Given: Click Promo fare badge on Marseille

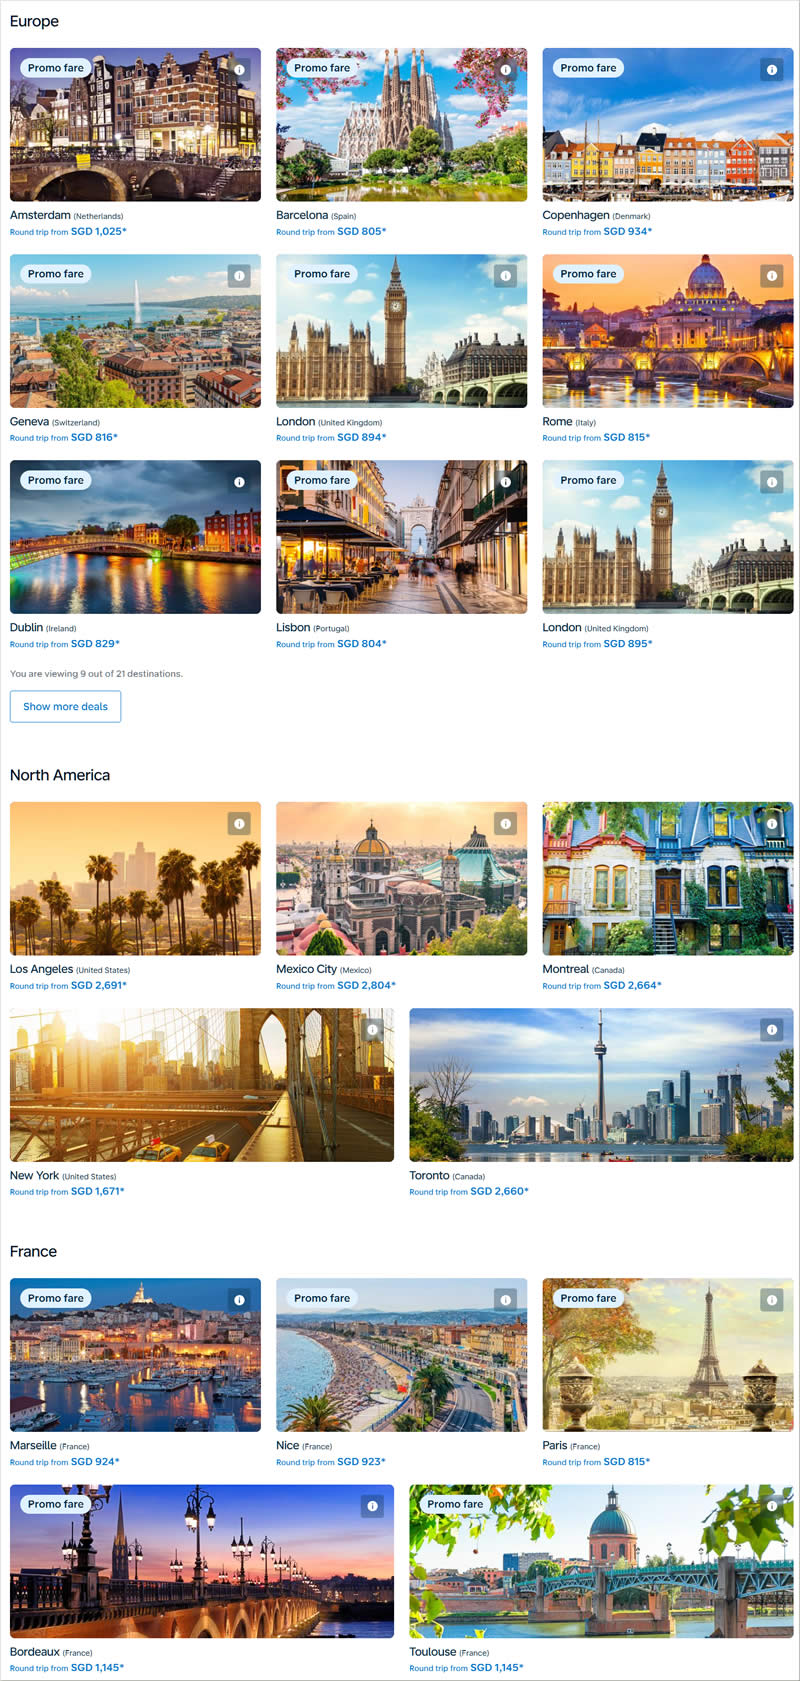Looking at the screenshot, I should 56,1298.
